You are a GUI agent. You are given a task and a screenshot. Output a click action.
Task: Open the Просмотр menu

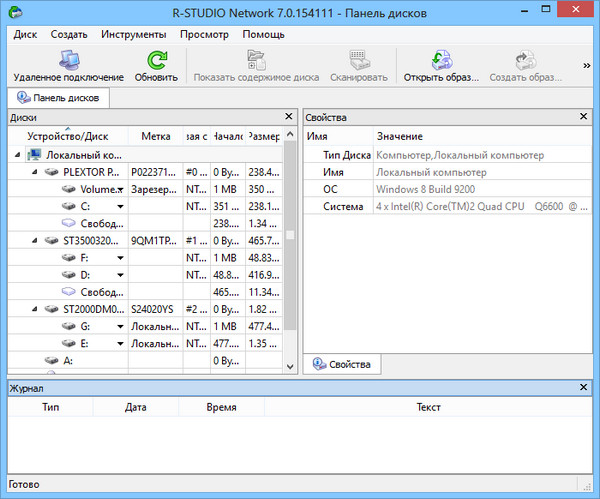tap(204, 34)
